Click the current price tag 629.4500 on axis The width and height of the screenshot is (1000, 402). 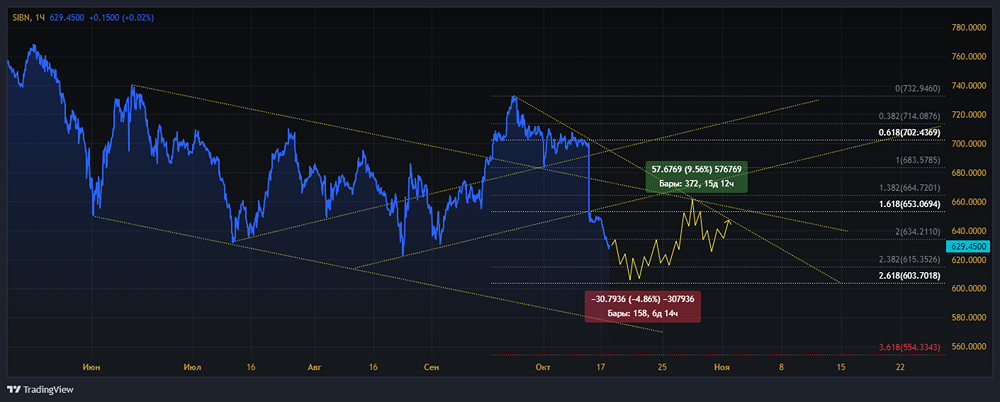tap(968, 246)
